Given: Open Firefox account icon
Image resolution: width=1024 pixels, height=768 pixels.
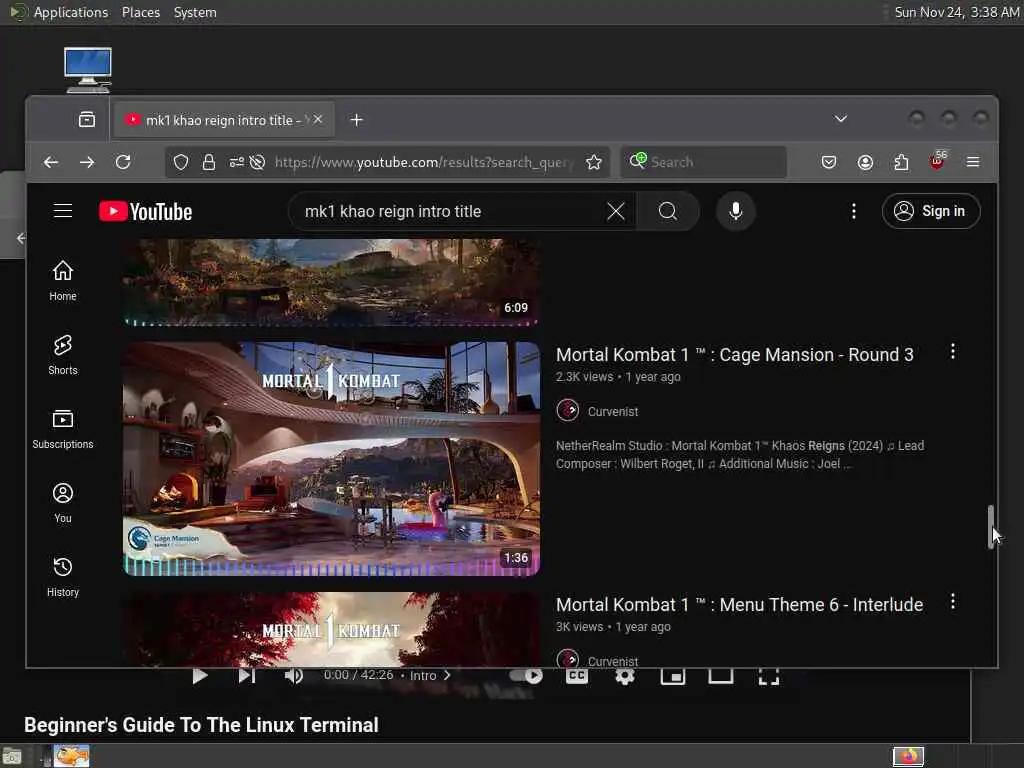Looking at the screenshot, I should (x=865, y=162).
